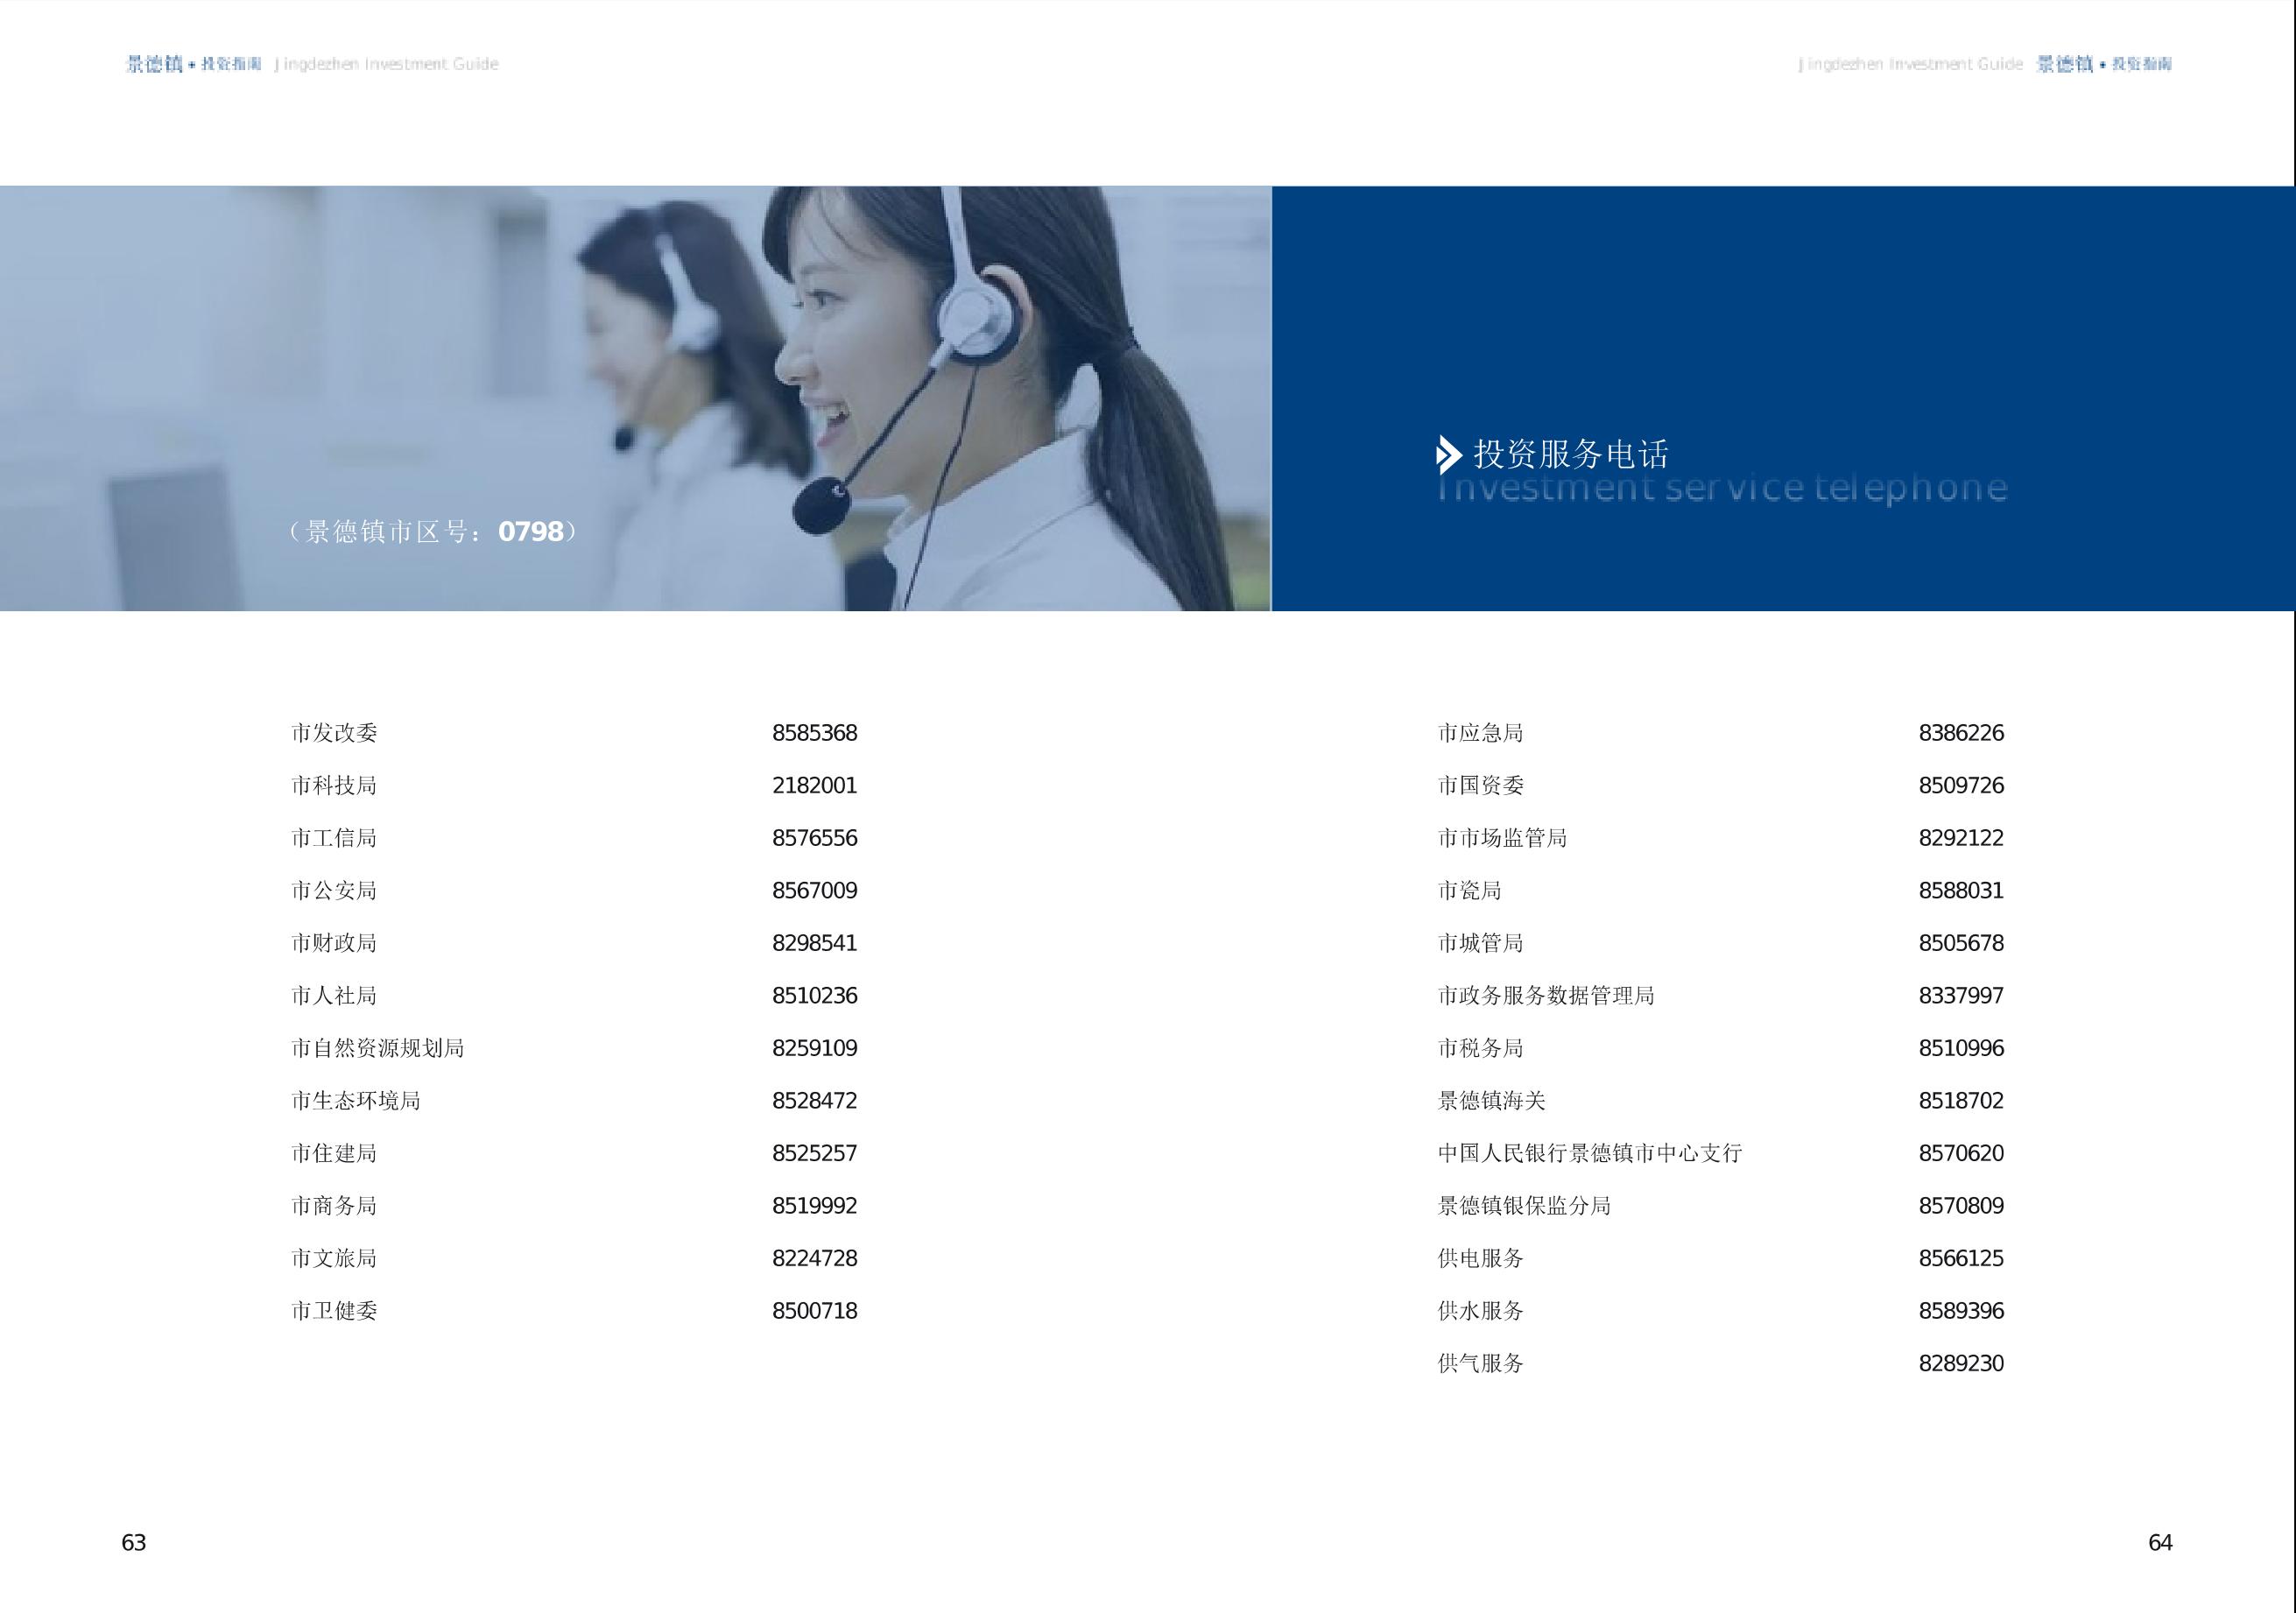Click the 市卫健委 entry

pos(334,1311)
